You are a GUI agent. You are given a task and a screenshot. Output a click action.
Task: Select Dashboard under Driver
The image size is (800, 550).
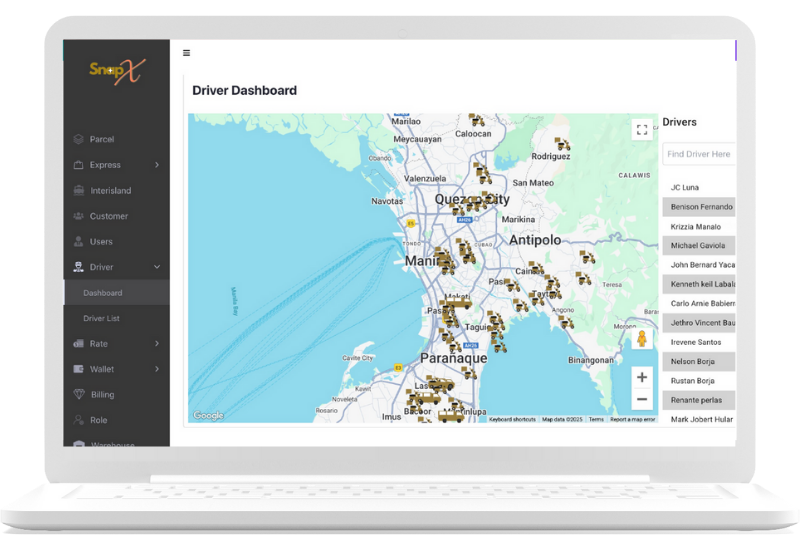[x=116, y=292]
